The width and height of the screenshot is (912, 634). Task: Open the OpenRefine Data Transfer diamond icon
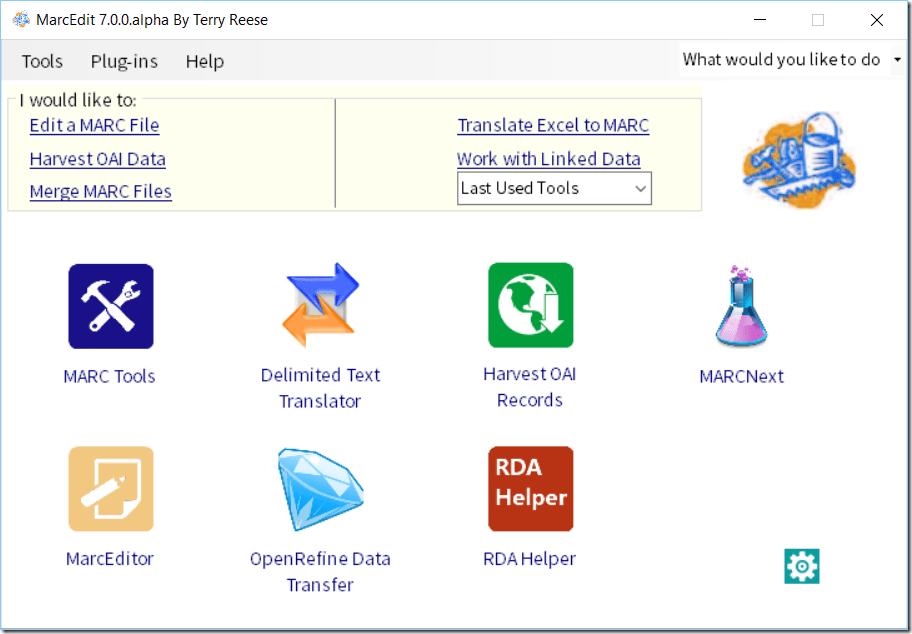point(320,489)
